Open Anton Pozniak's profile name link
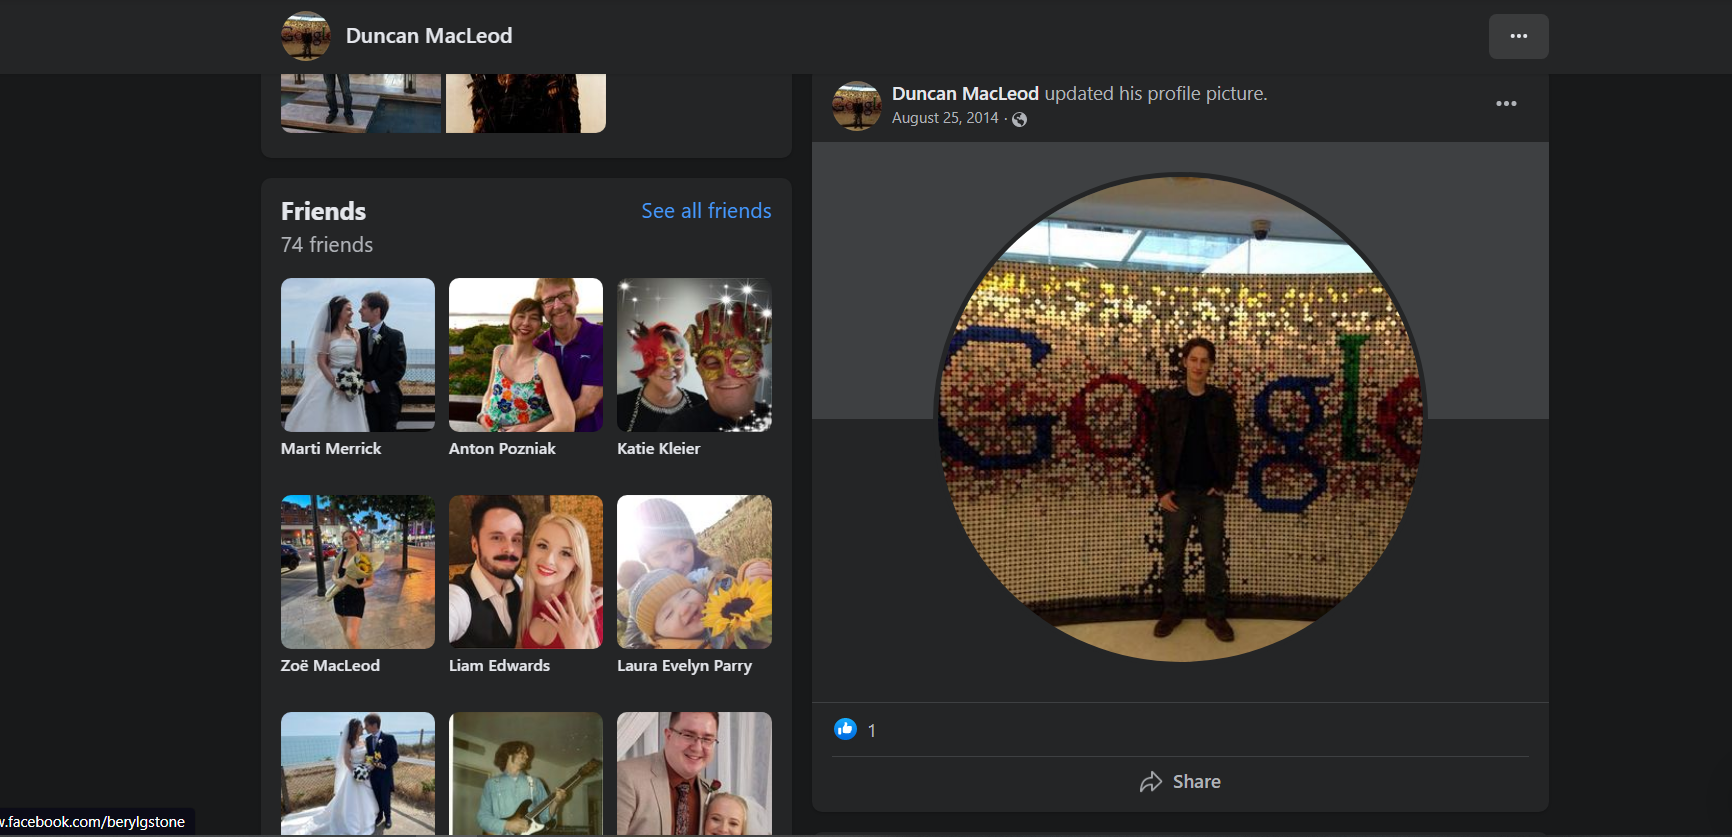Image resolution: width=1732 pixels, height=837 pixels. pyautogui.click(x=502, y=448)
